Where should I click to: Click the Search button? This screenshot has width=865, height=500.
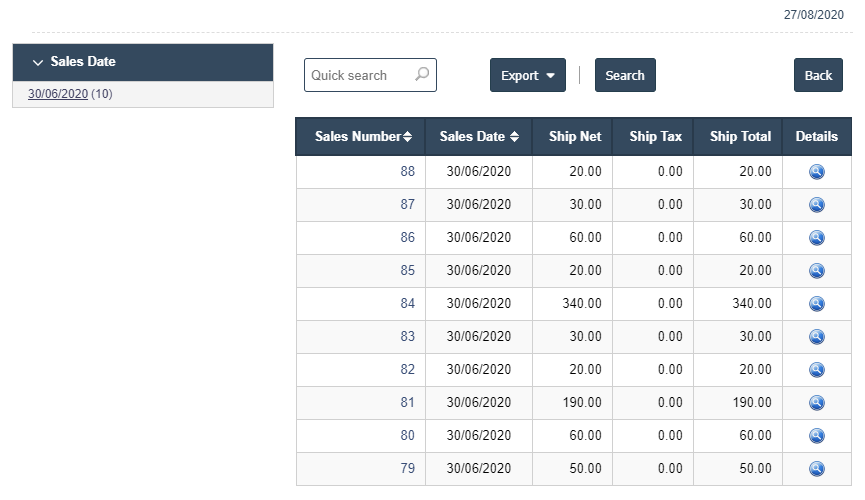point(625,75)
